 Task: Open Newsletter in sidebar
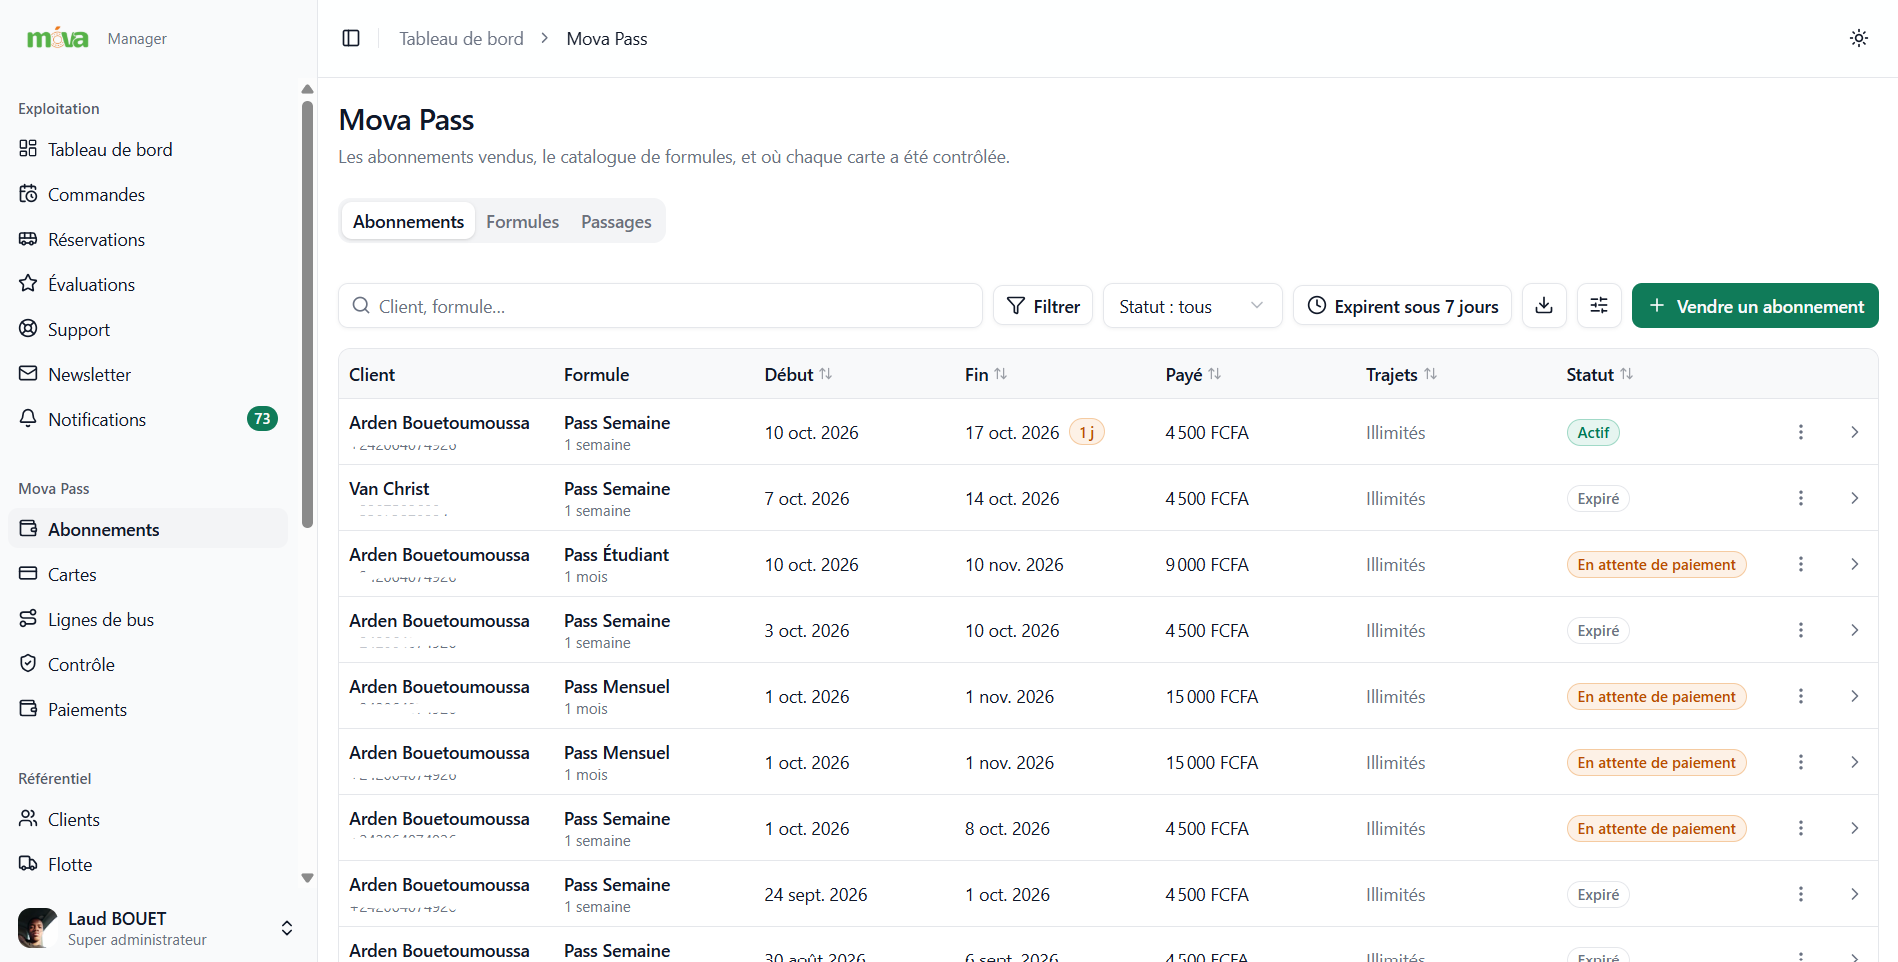tap(148, 374)
